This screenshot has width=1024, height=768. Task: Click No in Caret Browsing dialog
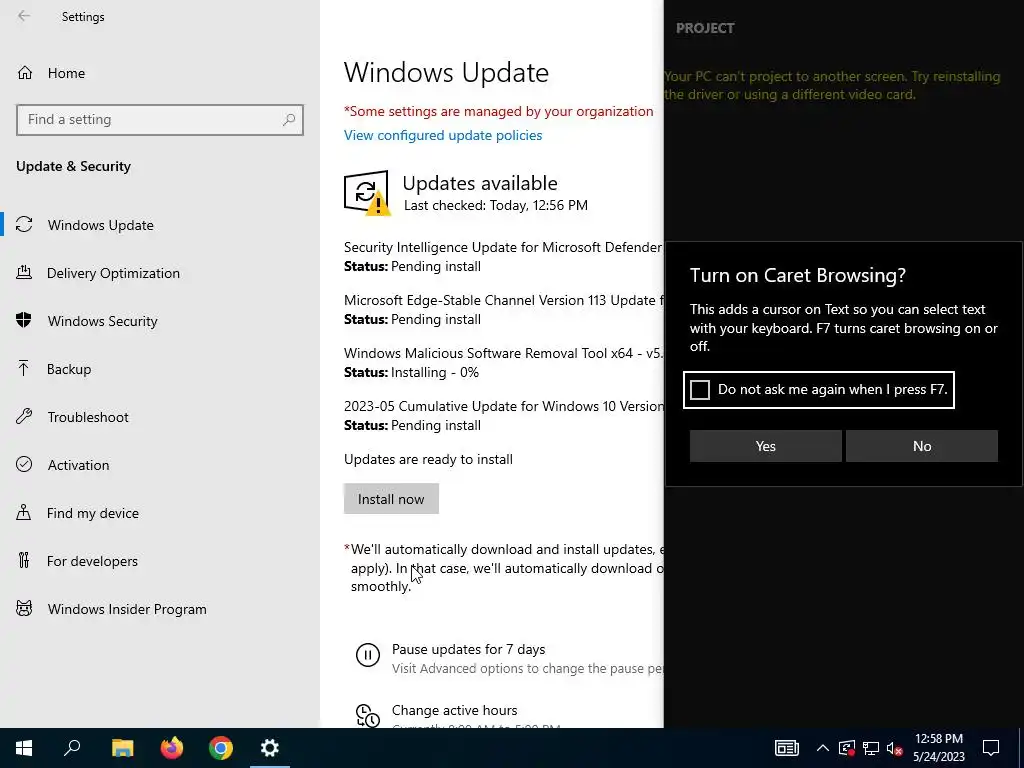921,446
